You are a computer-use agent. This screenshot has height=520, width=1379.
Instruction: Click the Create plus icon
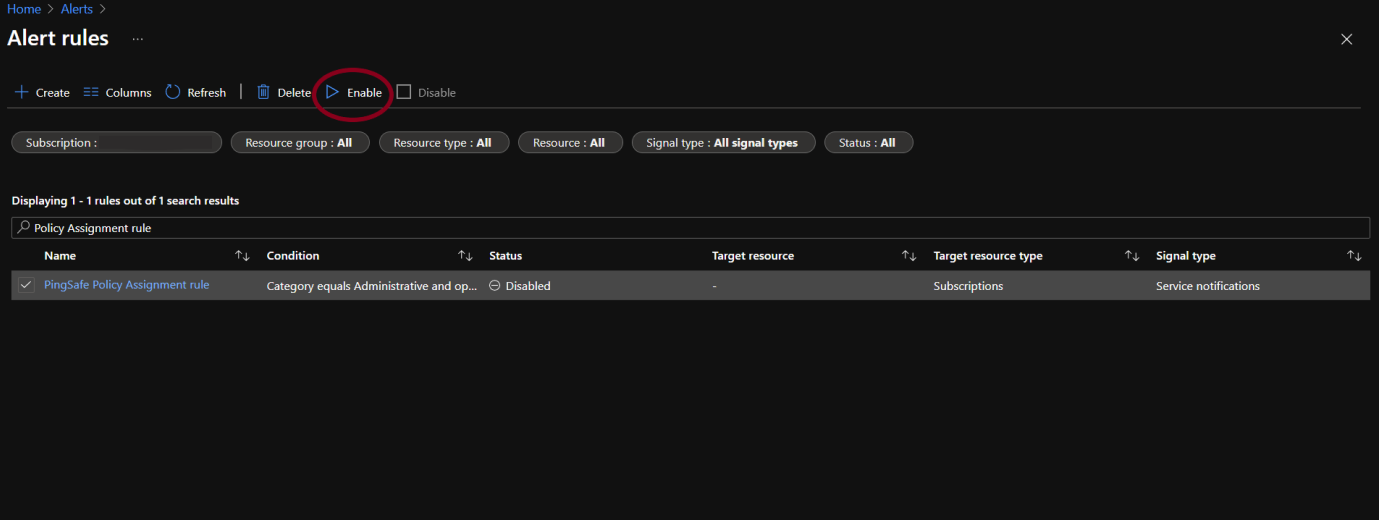pyautogui.click(x=21, y=92)
